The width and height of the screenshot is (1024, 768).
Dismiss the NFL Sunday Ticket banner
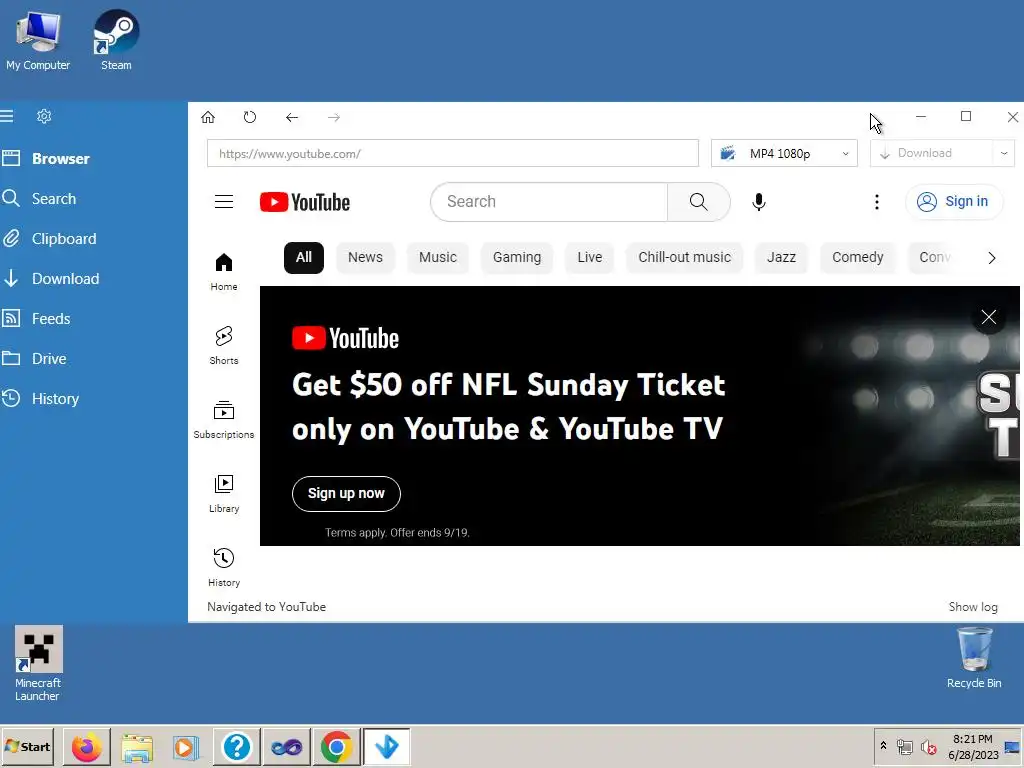[988, 317]
